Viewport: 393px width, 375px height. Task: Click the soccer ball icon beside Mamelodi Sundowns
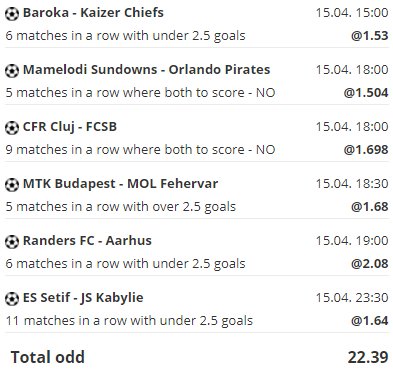(12, 71)
